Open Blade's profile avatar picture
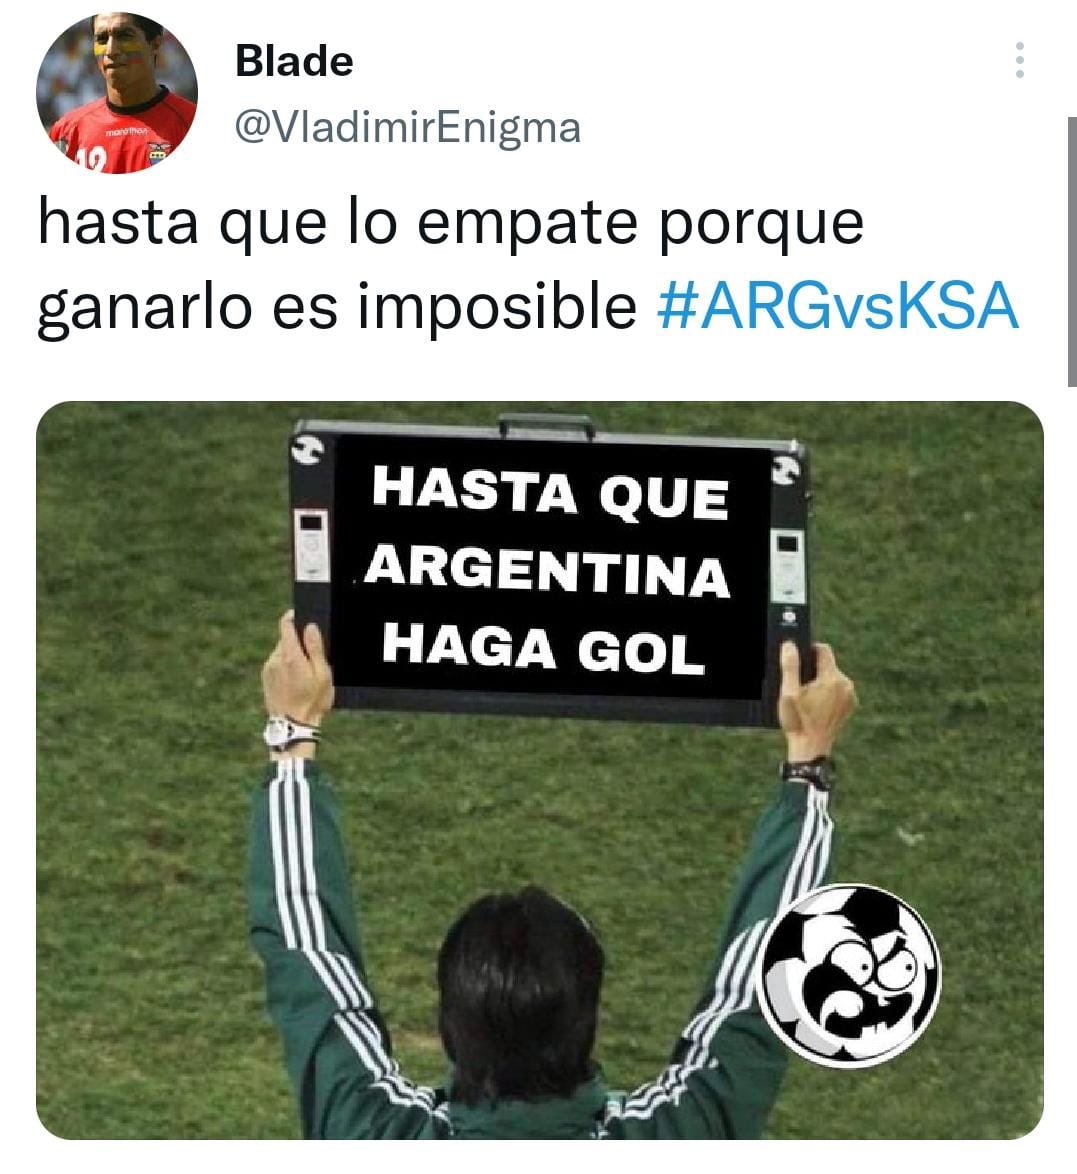The height and width of the screenshot is (1174, 1077). click(x=117, y=93)
